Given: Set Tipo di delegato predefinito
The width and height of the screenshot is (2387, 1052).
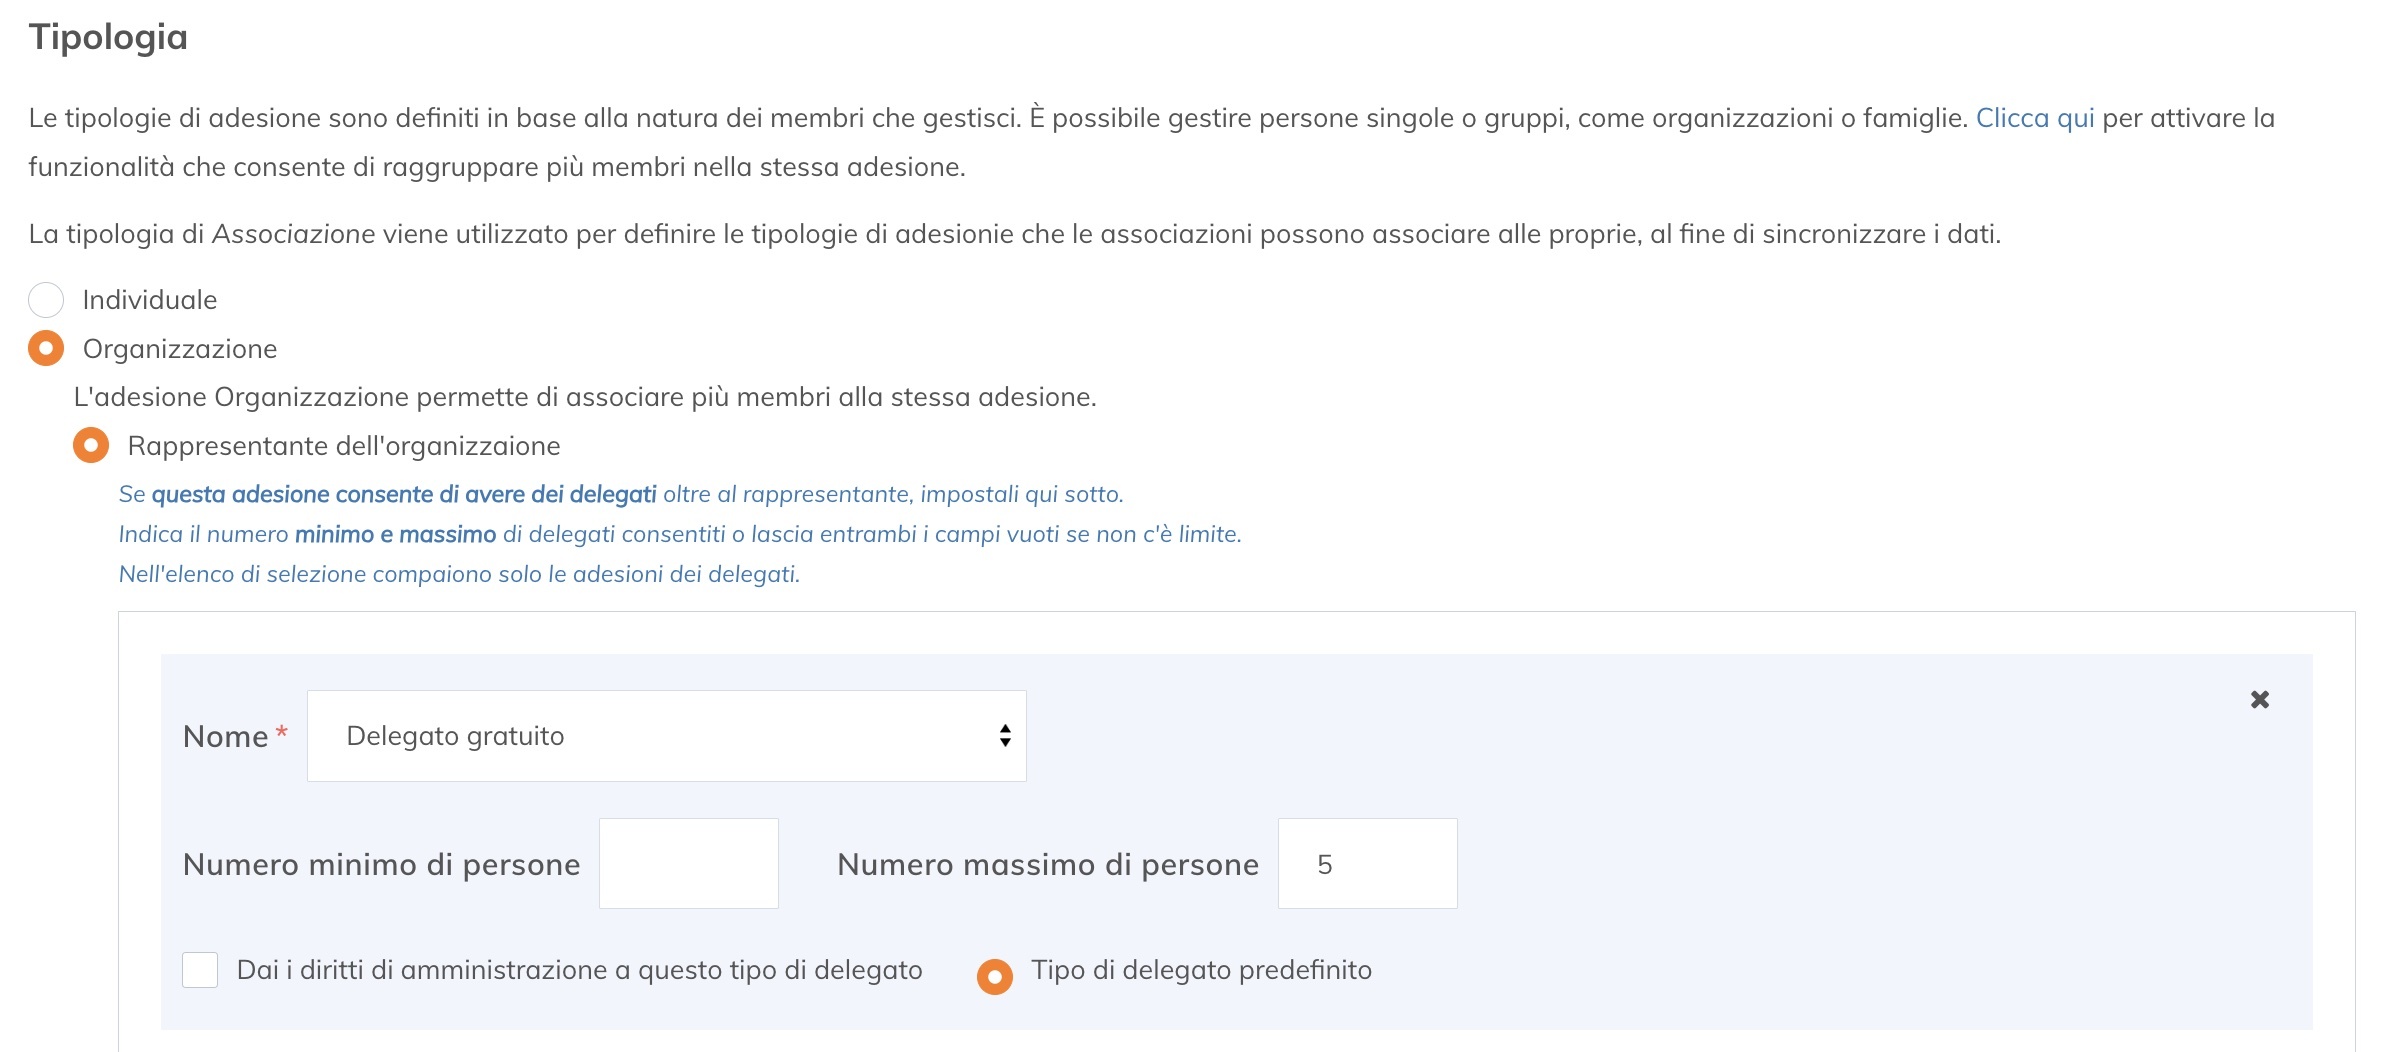Looking at the screenshot, I should point(996,969).
